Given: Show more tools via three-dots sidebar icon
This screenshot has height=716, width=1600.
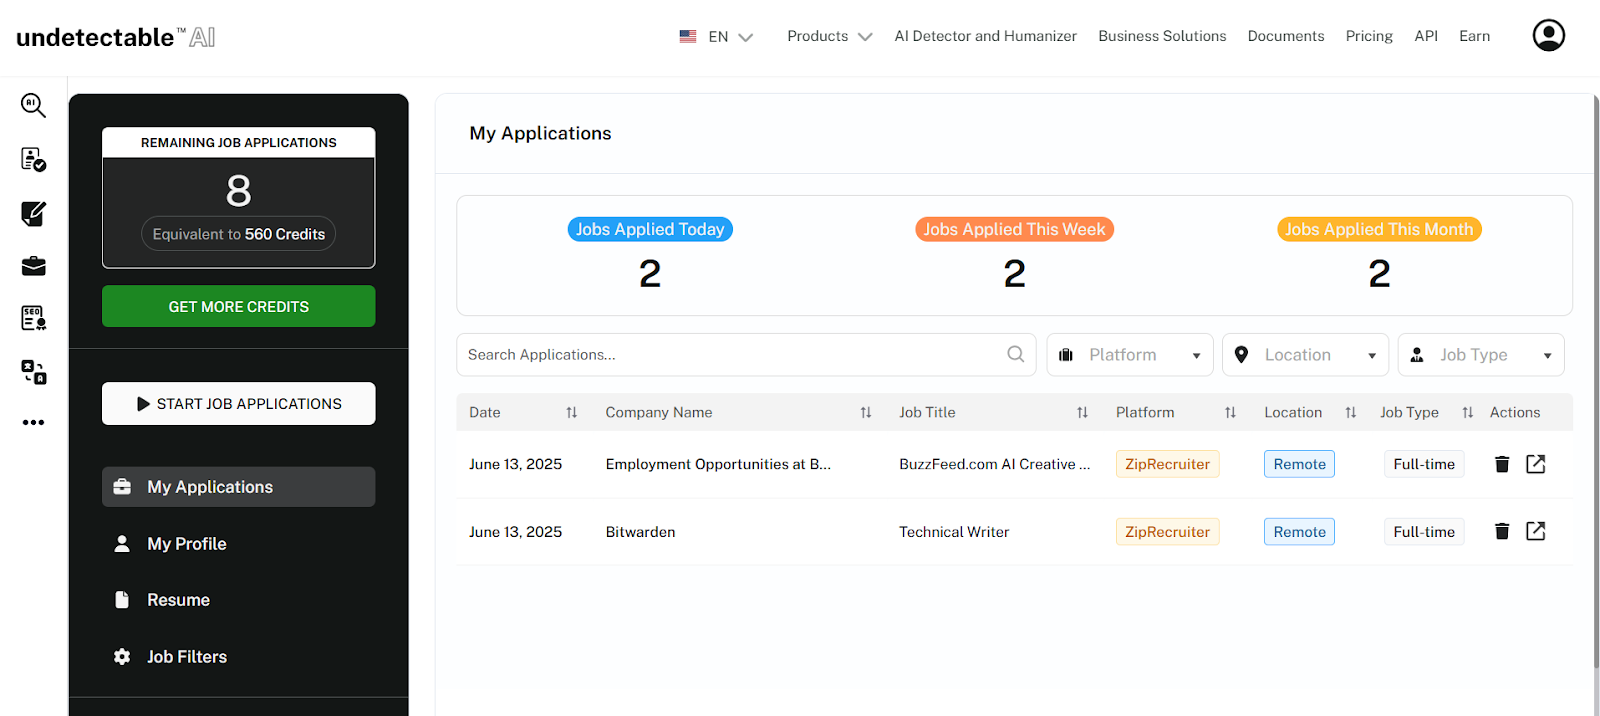Looking at the screenshot, I should tap(34, 422).
